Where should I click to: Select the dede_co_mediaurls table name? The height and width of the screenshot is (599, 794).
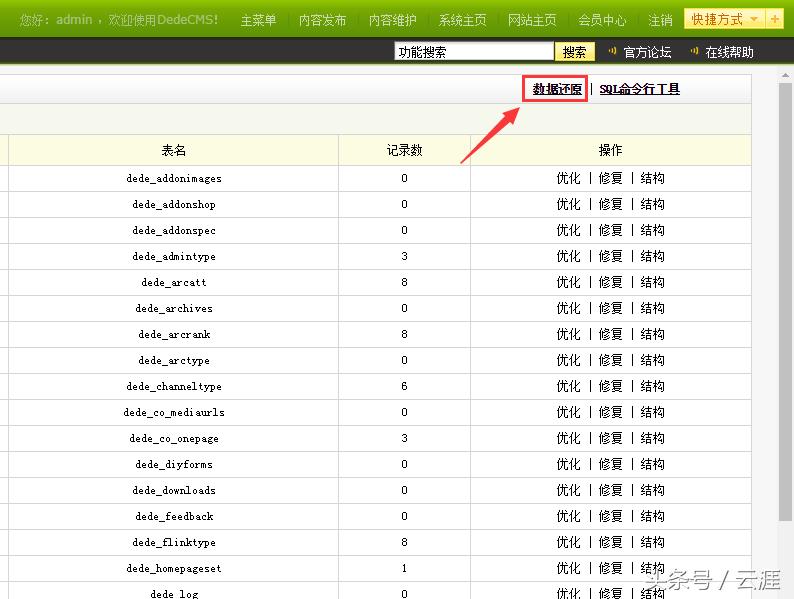pyautogui.click(x=174, y=412)
